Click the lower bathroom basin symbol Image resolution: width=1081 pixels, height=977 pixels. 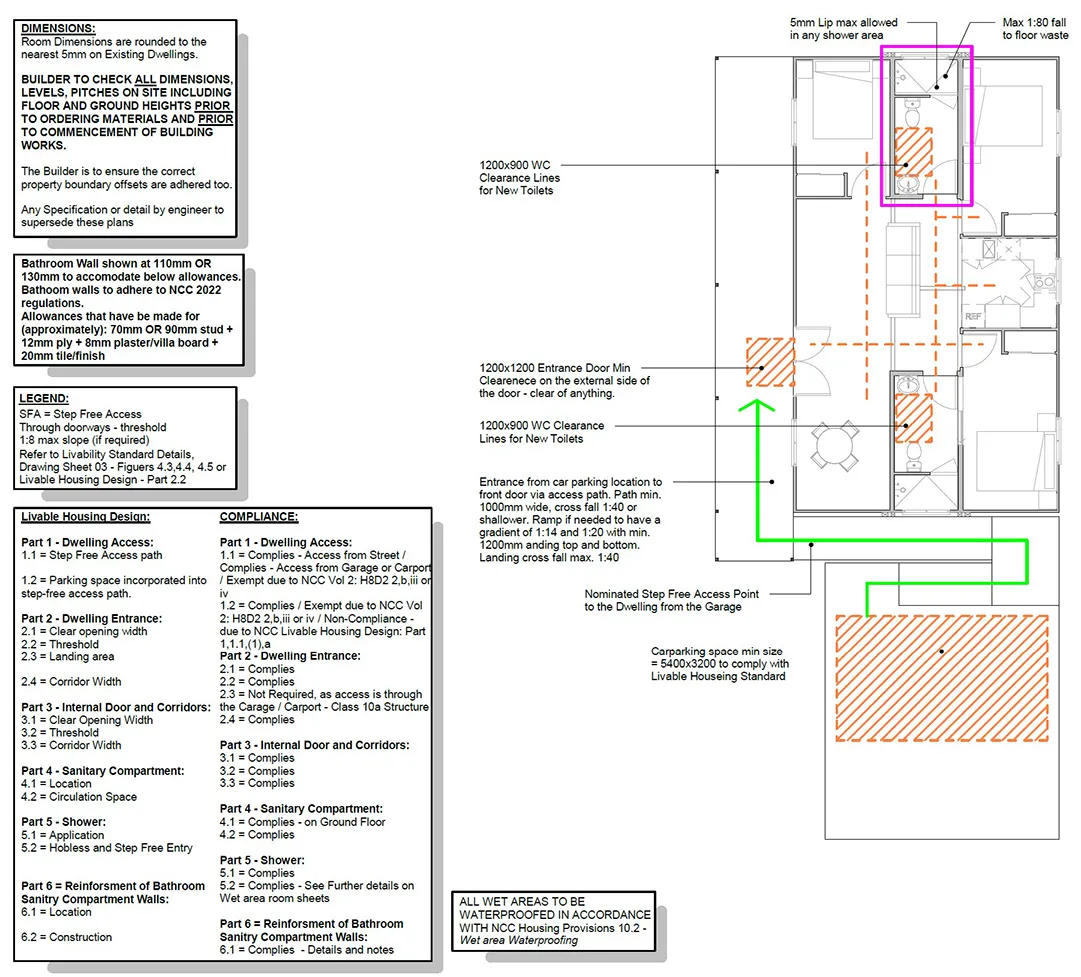tap(909, 385)
